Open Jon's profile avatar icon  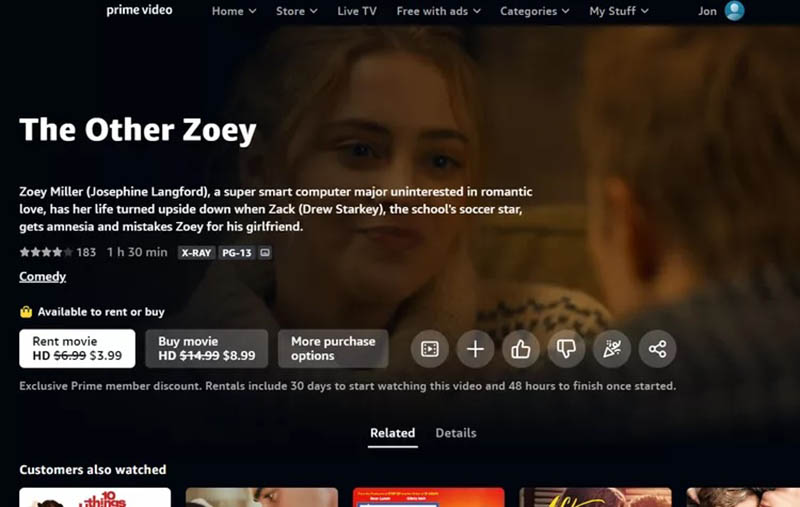pyautogui.click(x=734, y=10)
